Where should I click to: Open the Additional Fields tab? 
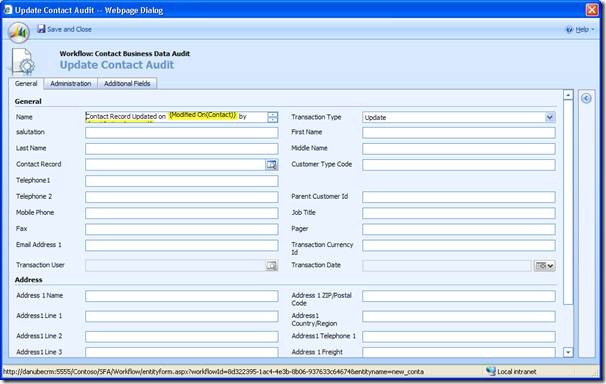point(127,83)
